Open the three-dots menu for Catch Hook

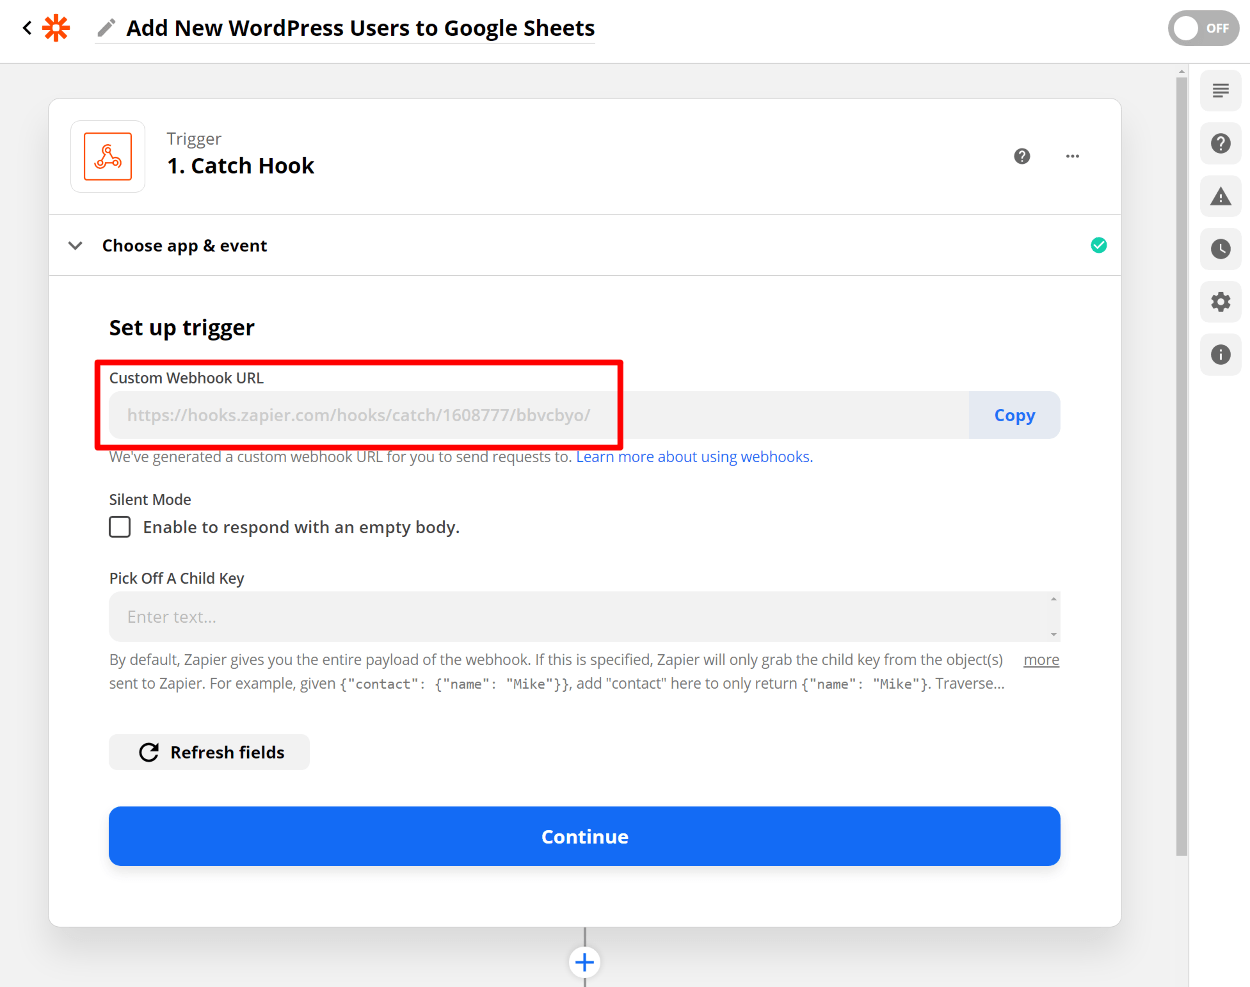point(1072,156)
